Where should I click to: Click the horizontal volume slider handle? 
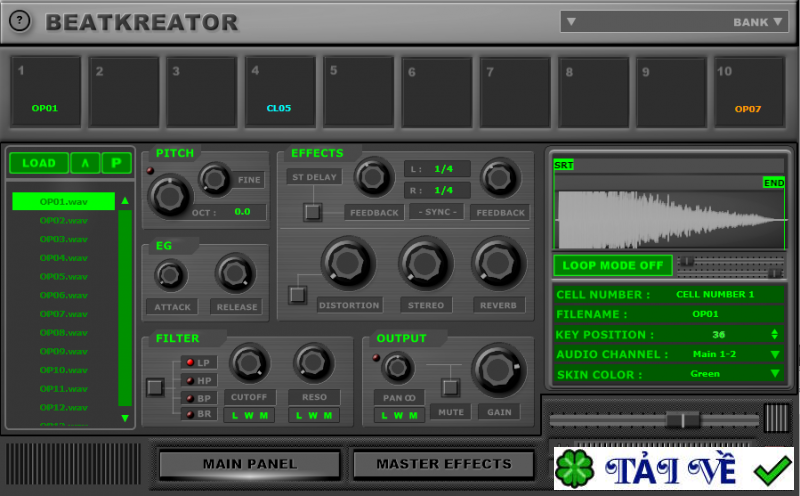click(683, 420)
